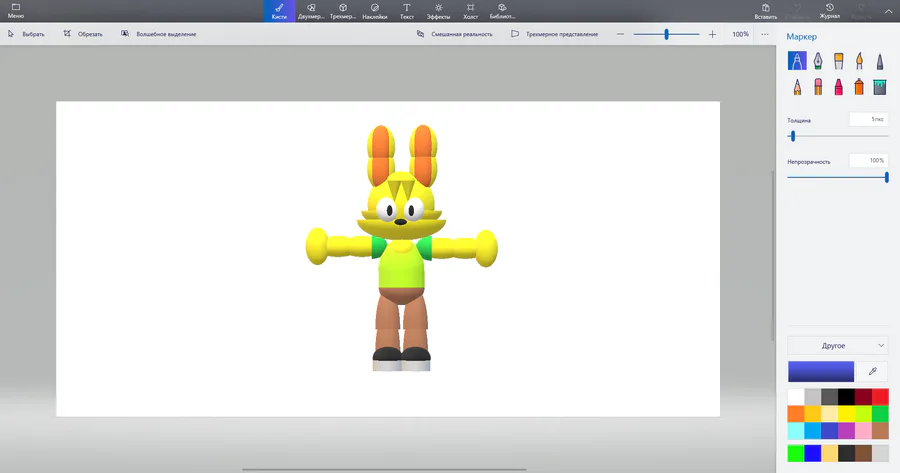Click the Вставить (Paste) icon

[x=766, y=11]
